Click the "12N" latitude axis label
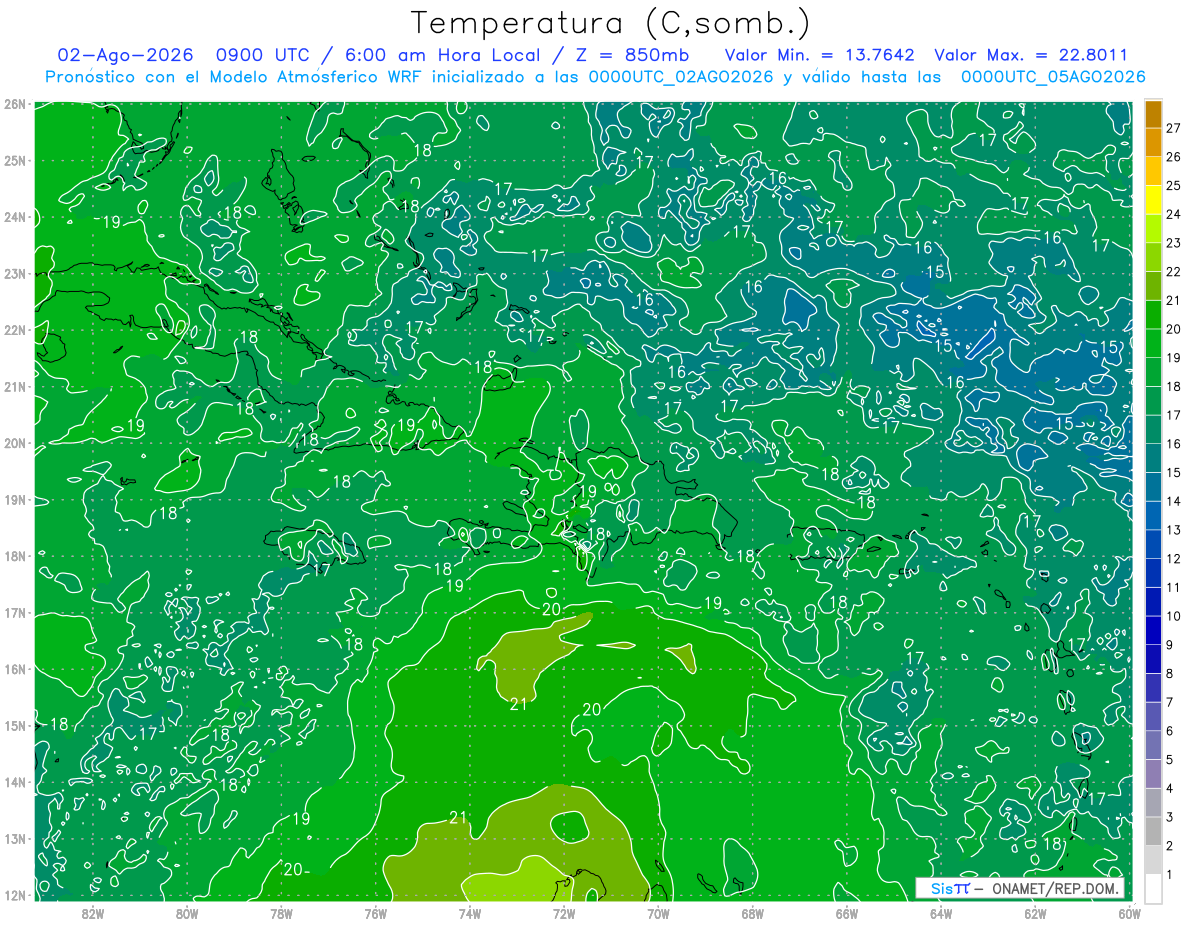 coord(14,895)
